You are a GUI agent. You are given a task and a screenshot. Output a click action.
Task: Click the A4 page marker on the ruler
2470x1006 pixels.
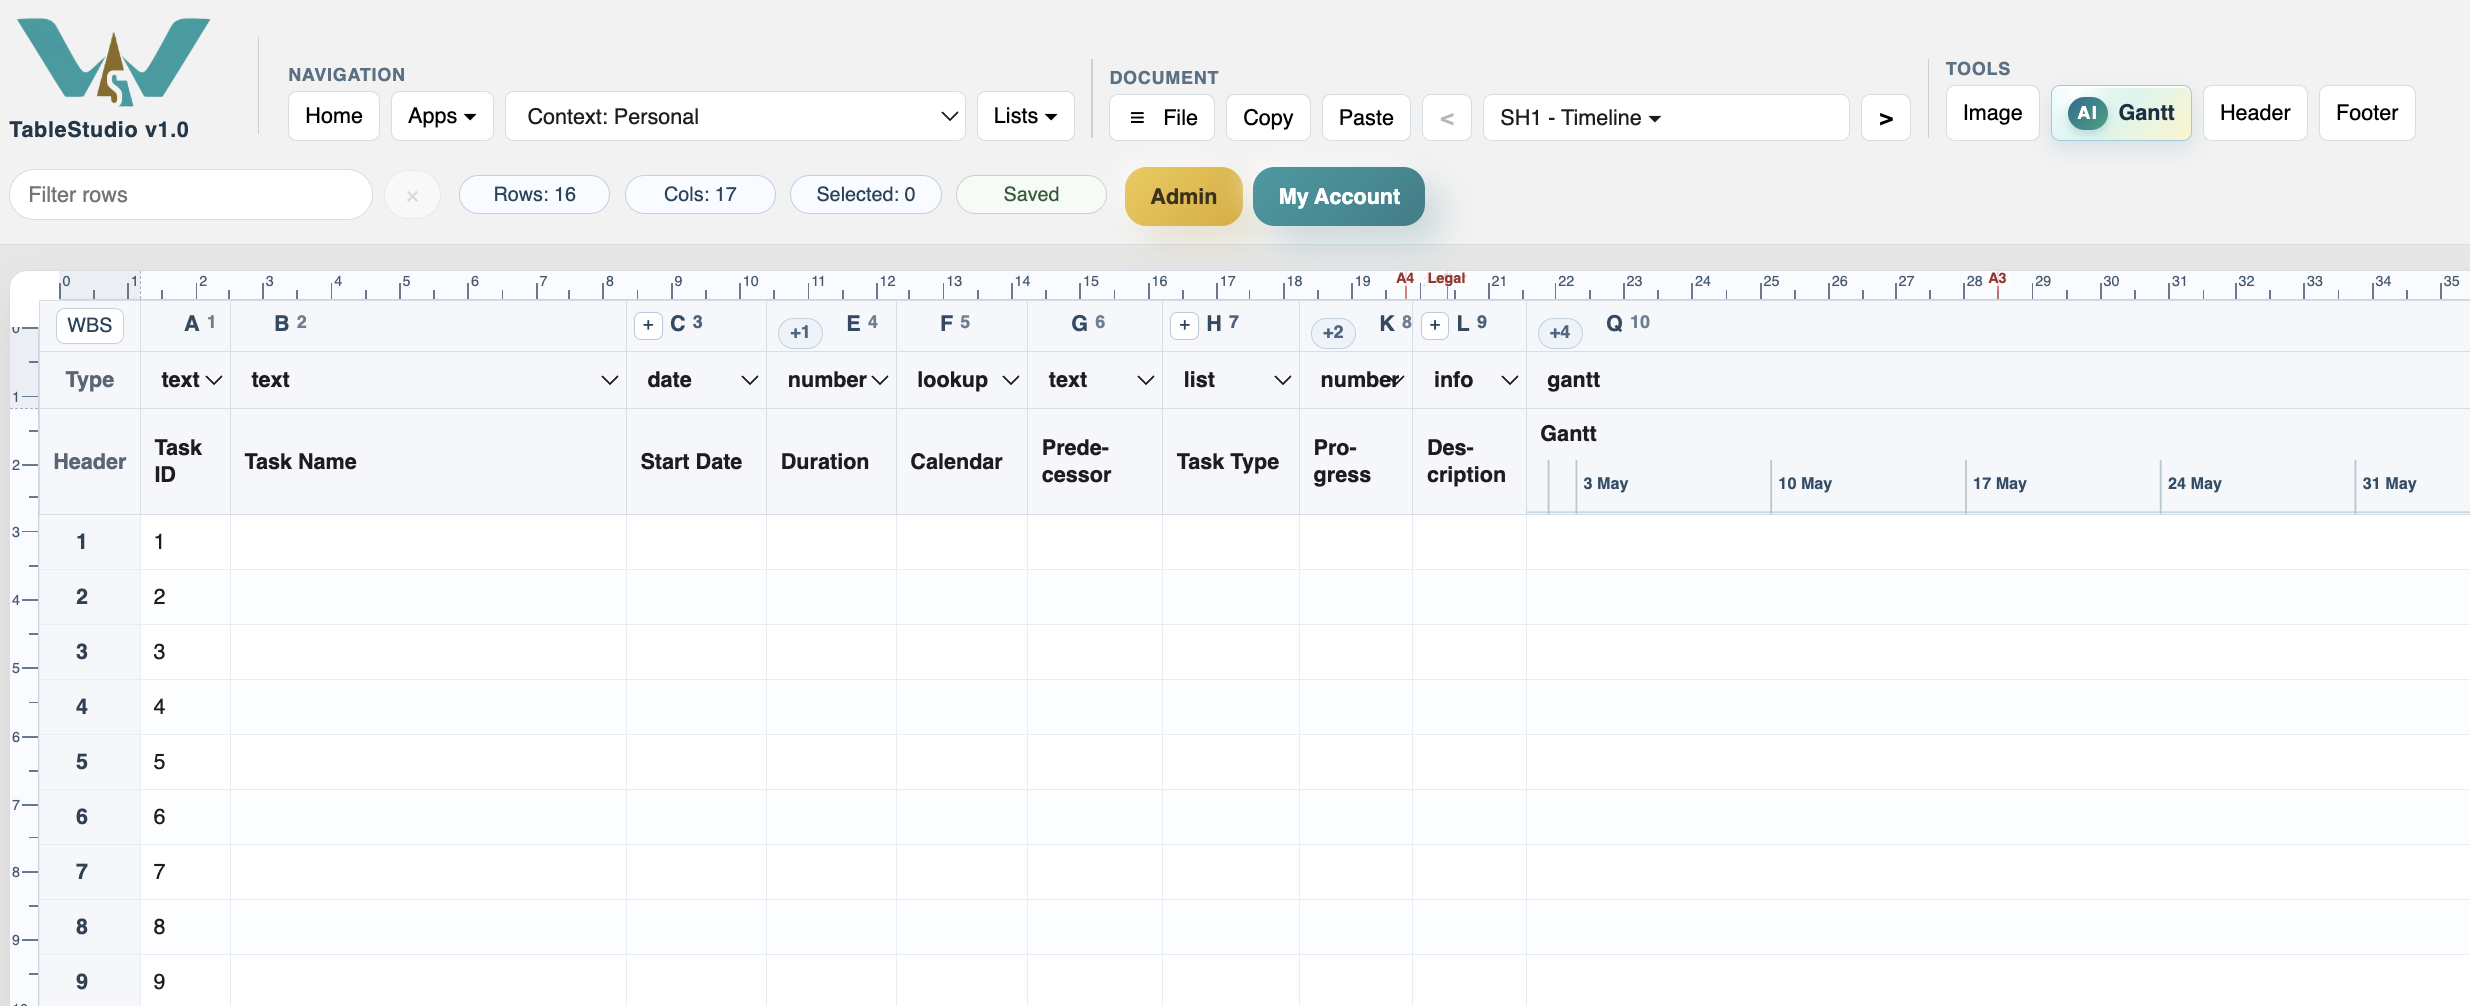point(1405,278)
